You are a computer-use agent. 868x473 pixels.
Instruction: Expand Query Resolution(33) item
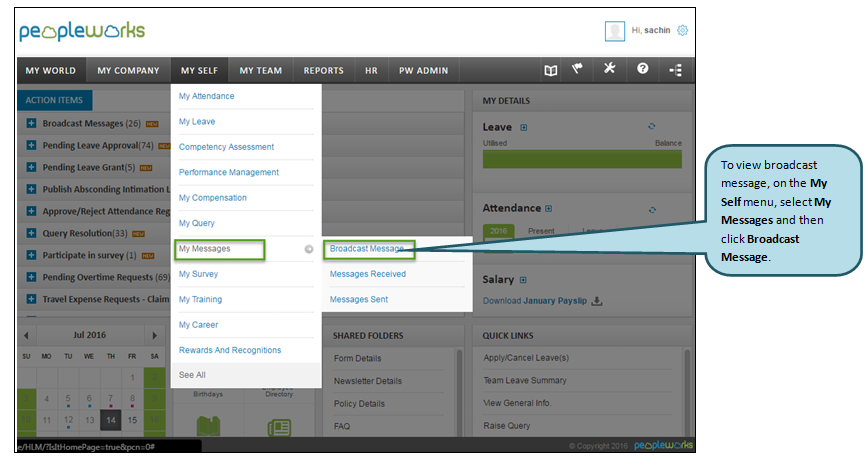tap(32, 233)
